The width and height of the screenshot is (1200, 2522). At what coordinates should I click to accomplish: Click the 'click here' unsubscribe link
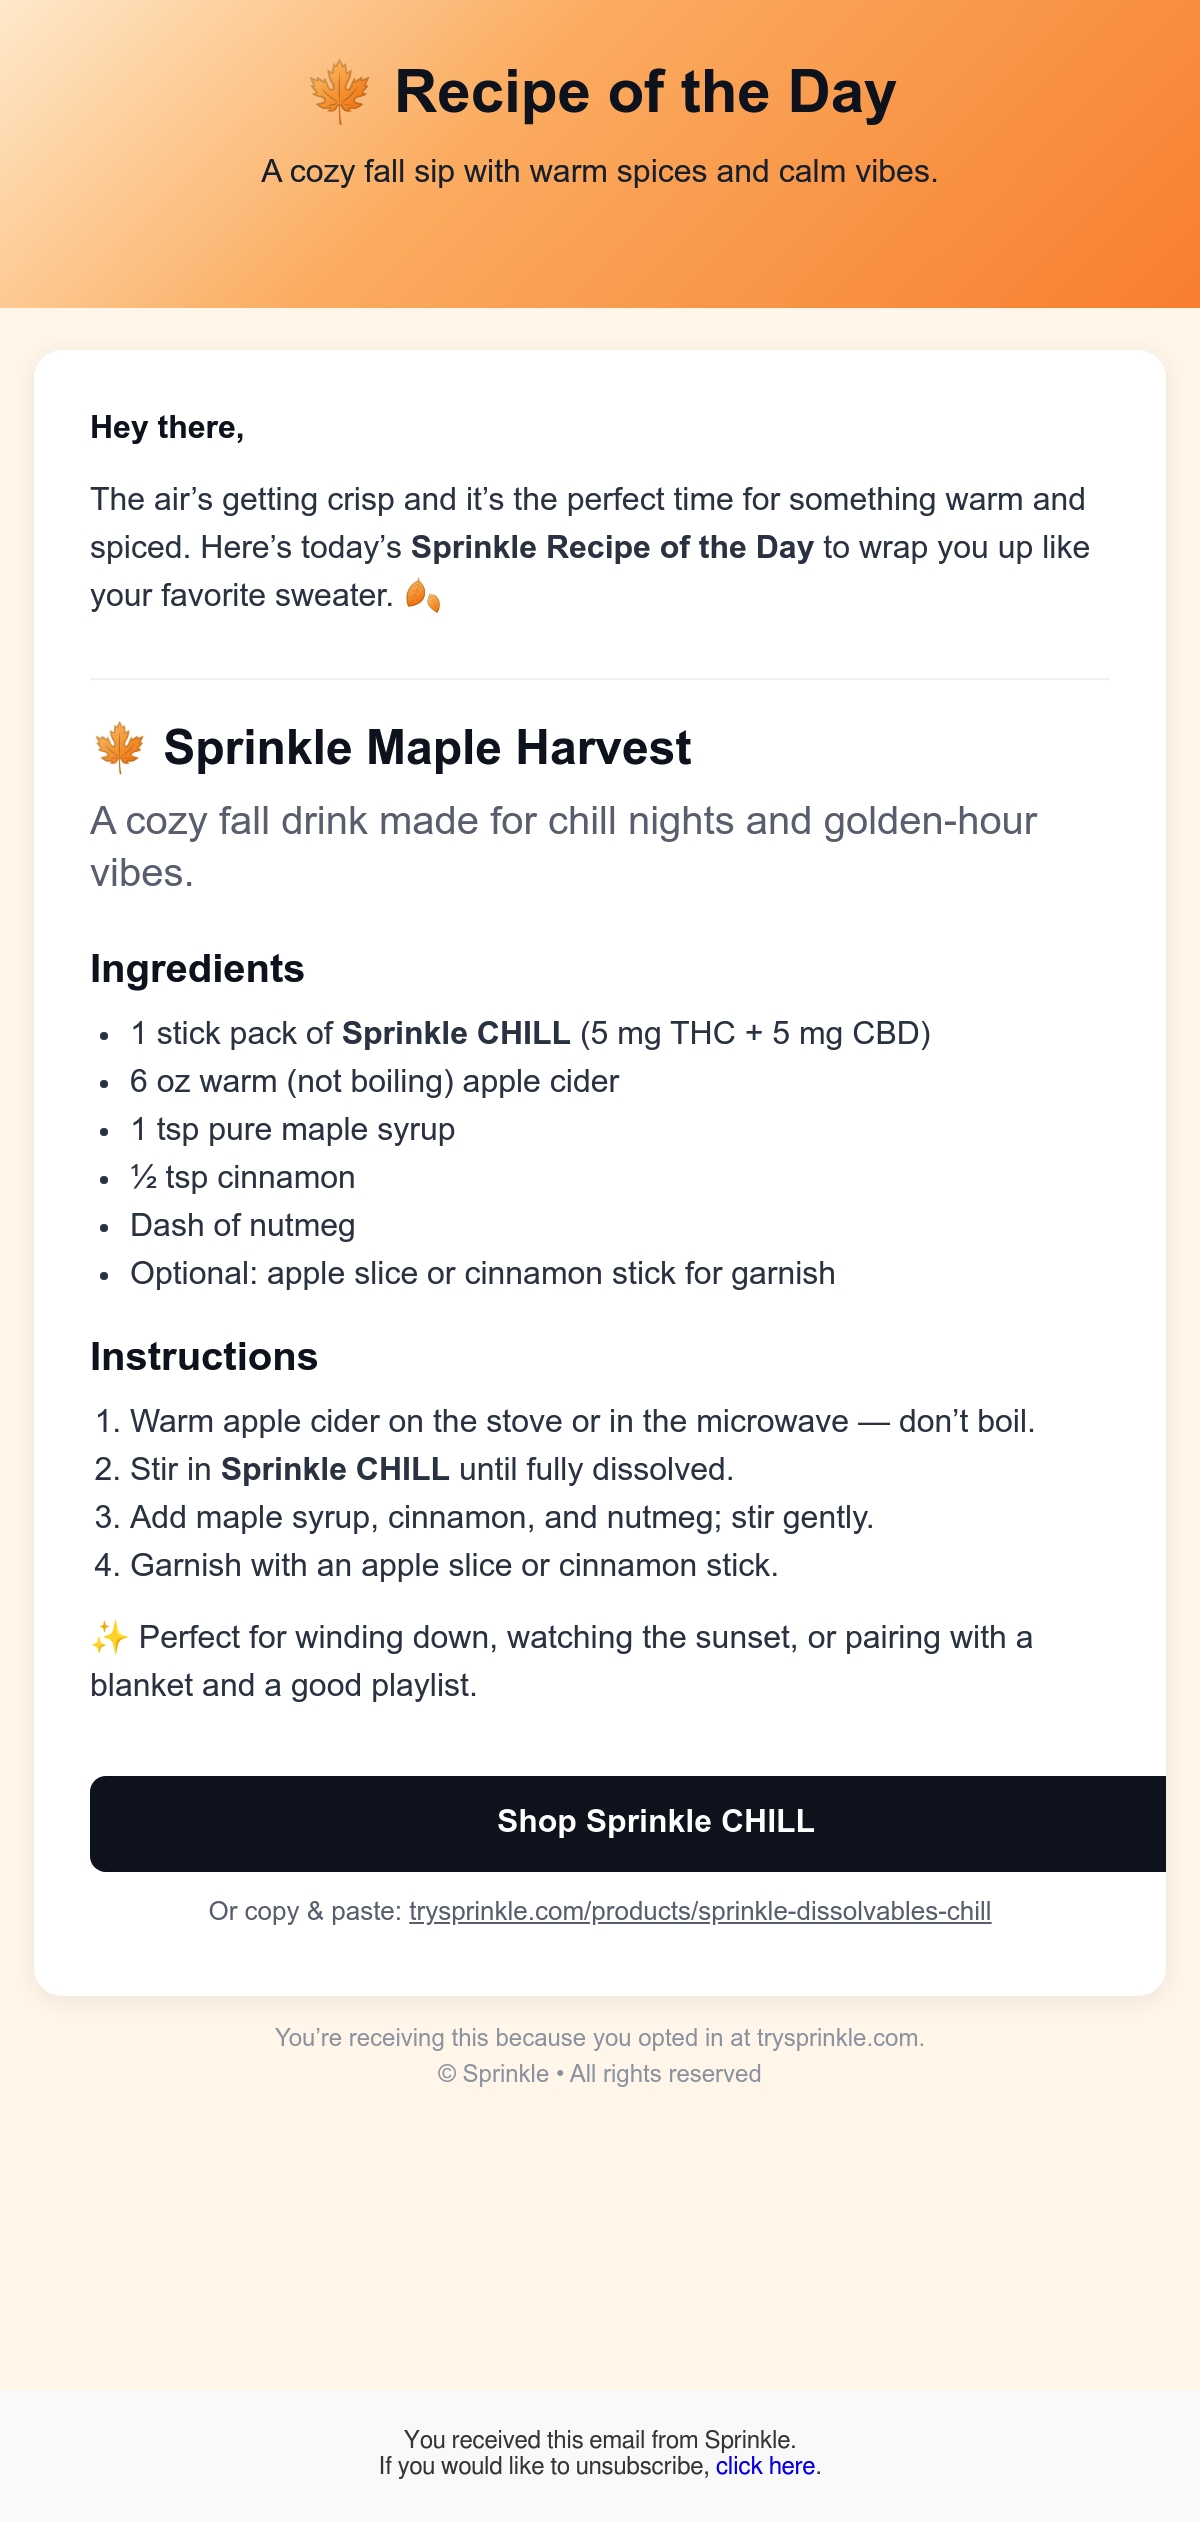coord(765,2466)
